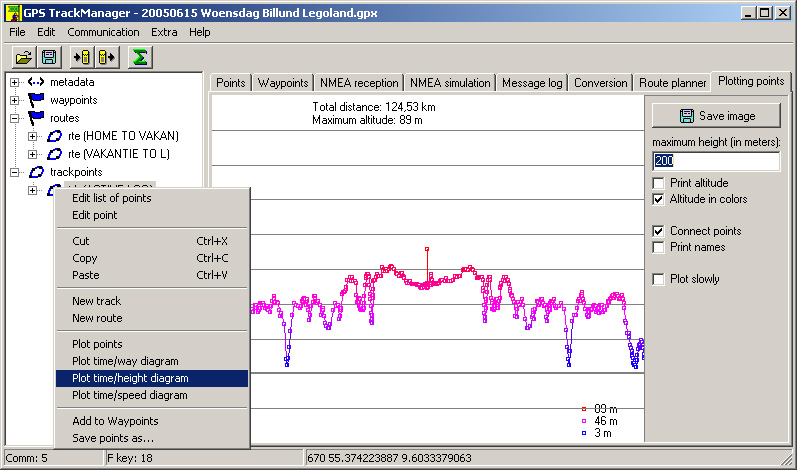This screenshot has width=797, height=470.
Task: Click the save floppy disk toolbar icon
Action: click(48, 57)
